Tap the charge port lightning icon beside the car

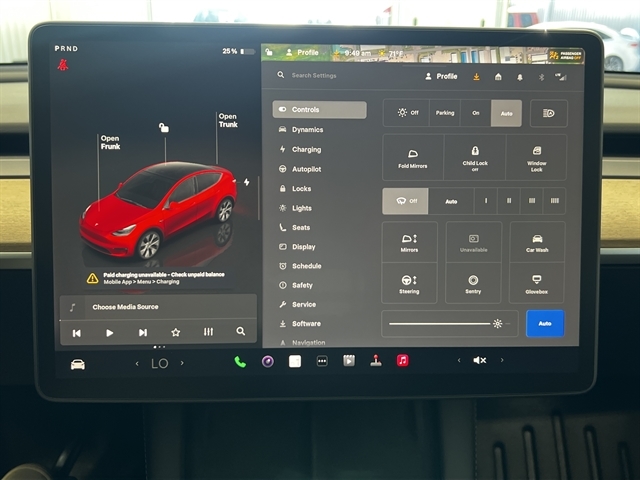click(x=247, y=182)
